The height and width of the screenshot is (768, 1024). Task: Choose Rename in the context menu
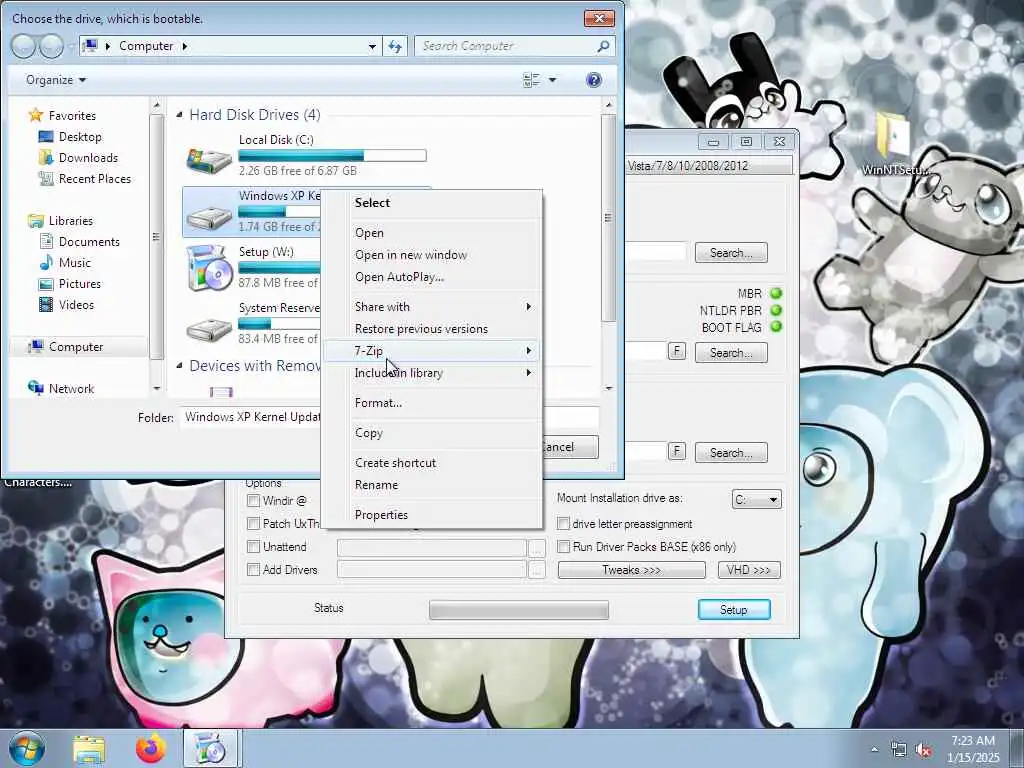click(431, 485)
